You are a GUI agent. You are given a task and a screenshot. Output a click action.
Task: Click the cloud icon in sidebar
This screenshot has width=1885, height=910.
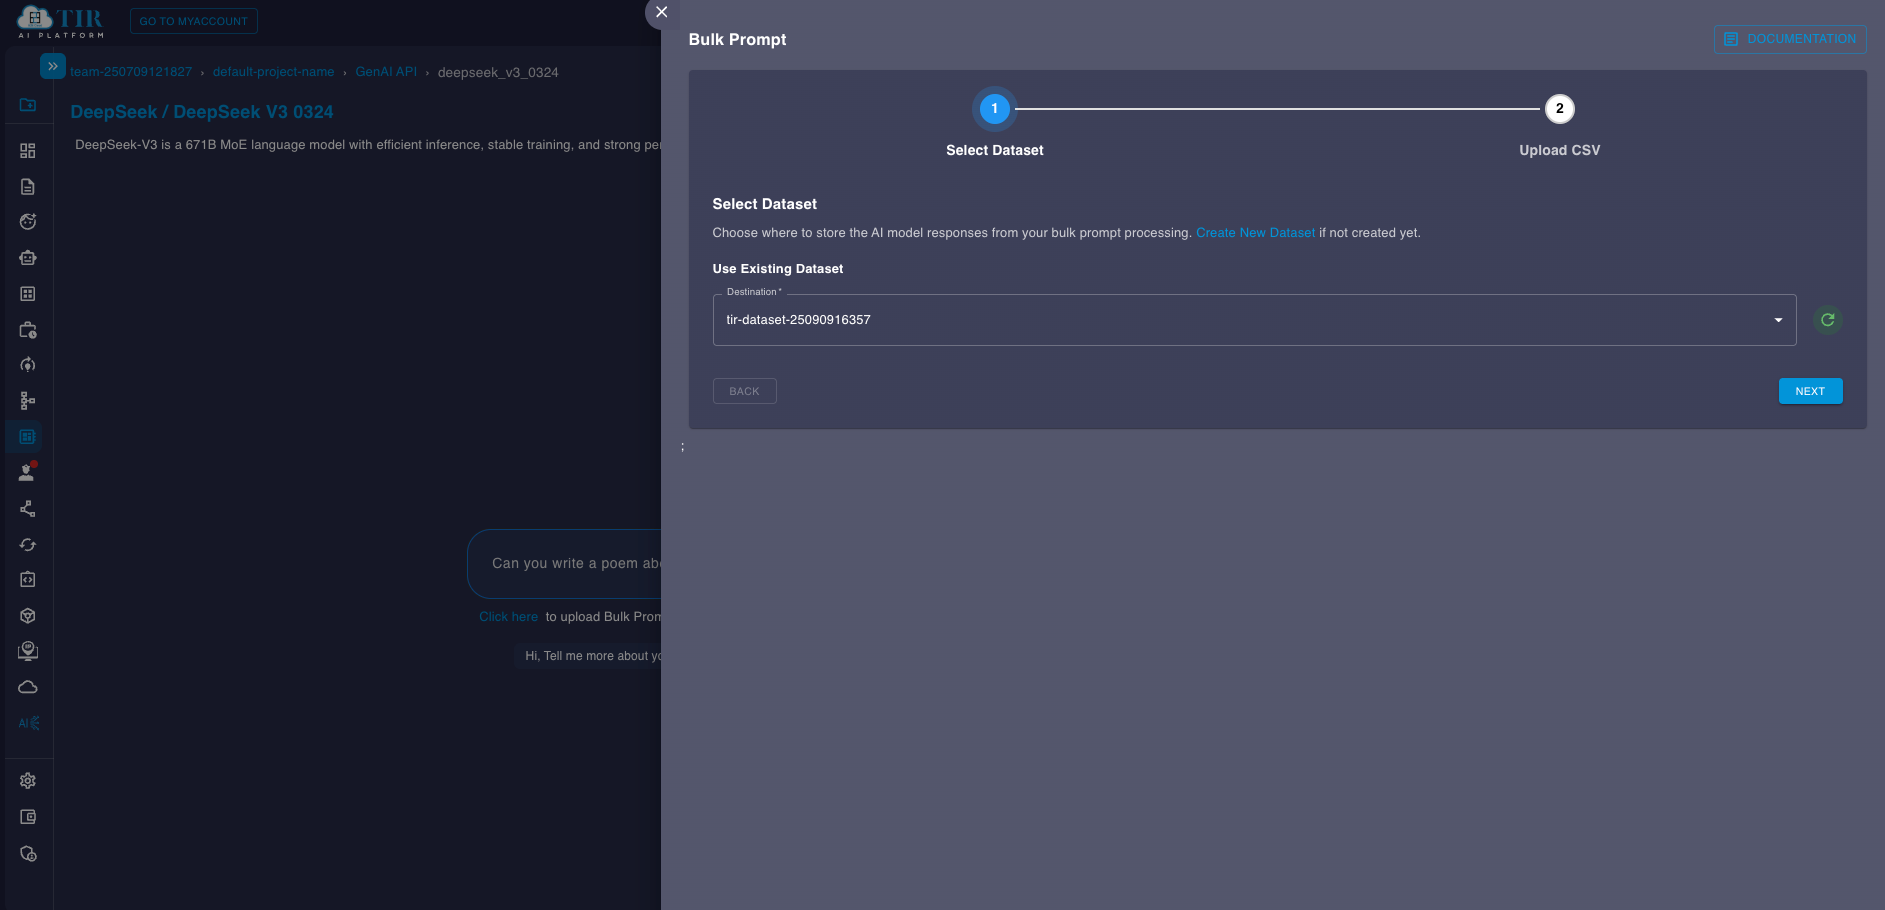(28, 687)
